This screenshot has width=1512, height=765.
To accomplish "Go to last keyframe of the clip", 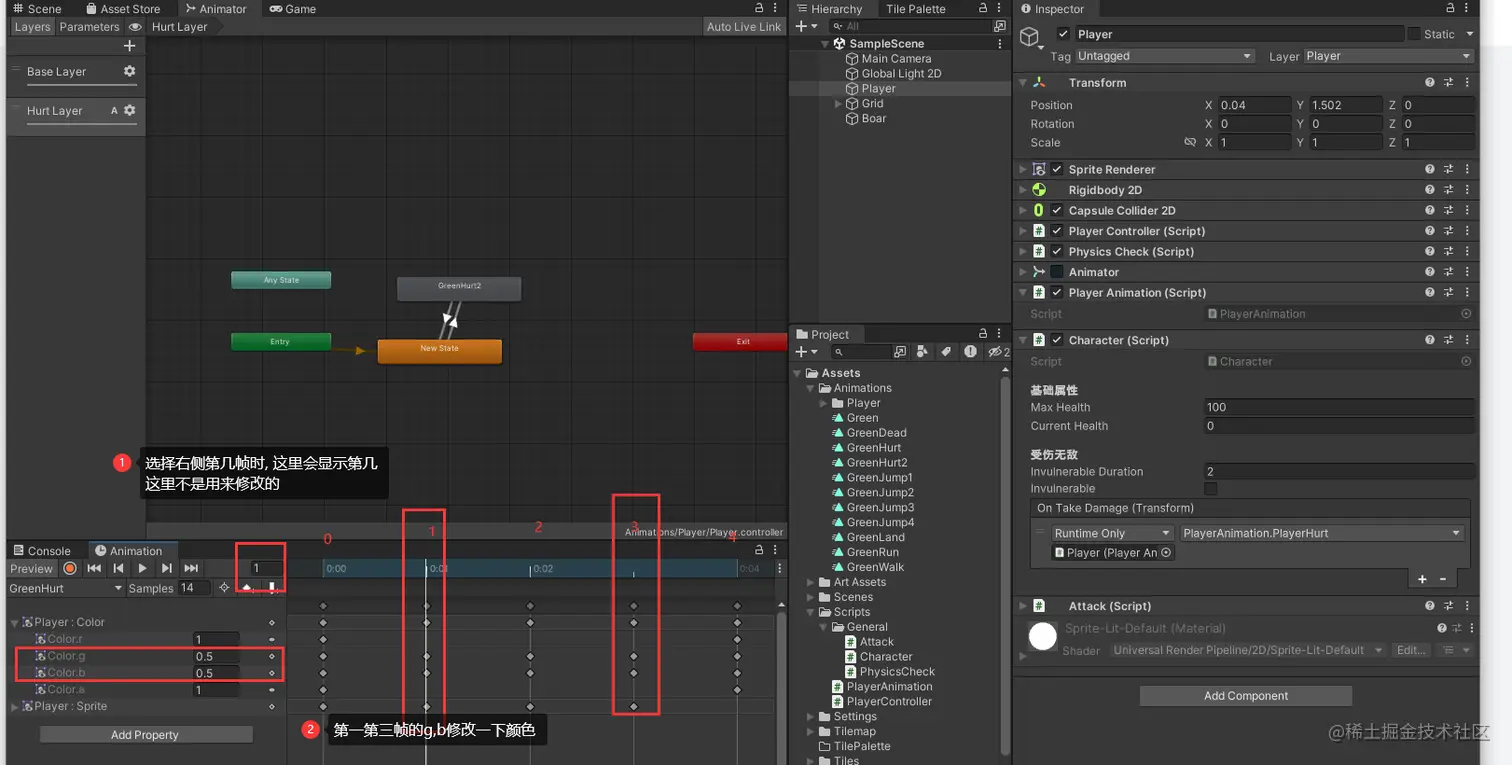I will pyautogui.click(x=191, y=568).
